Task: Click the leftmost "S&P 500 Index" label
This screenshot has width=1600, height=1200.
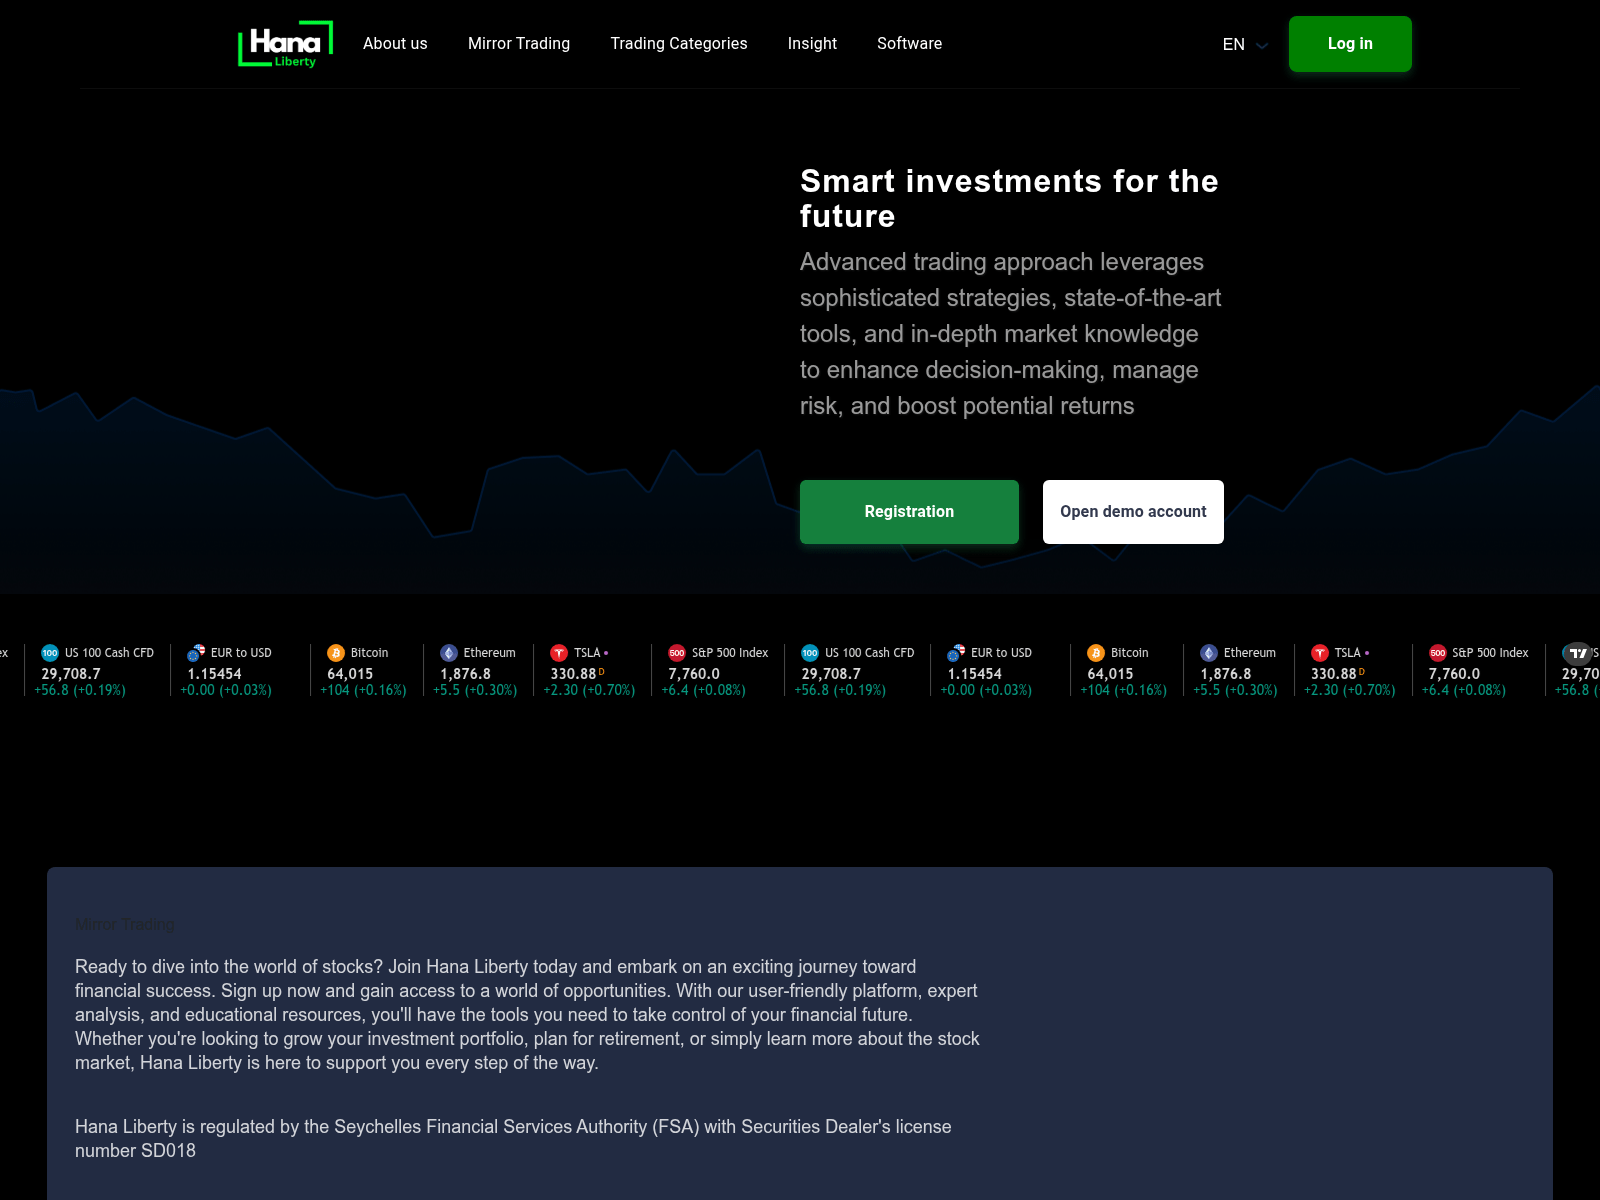Action: tap(730, 653)
